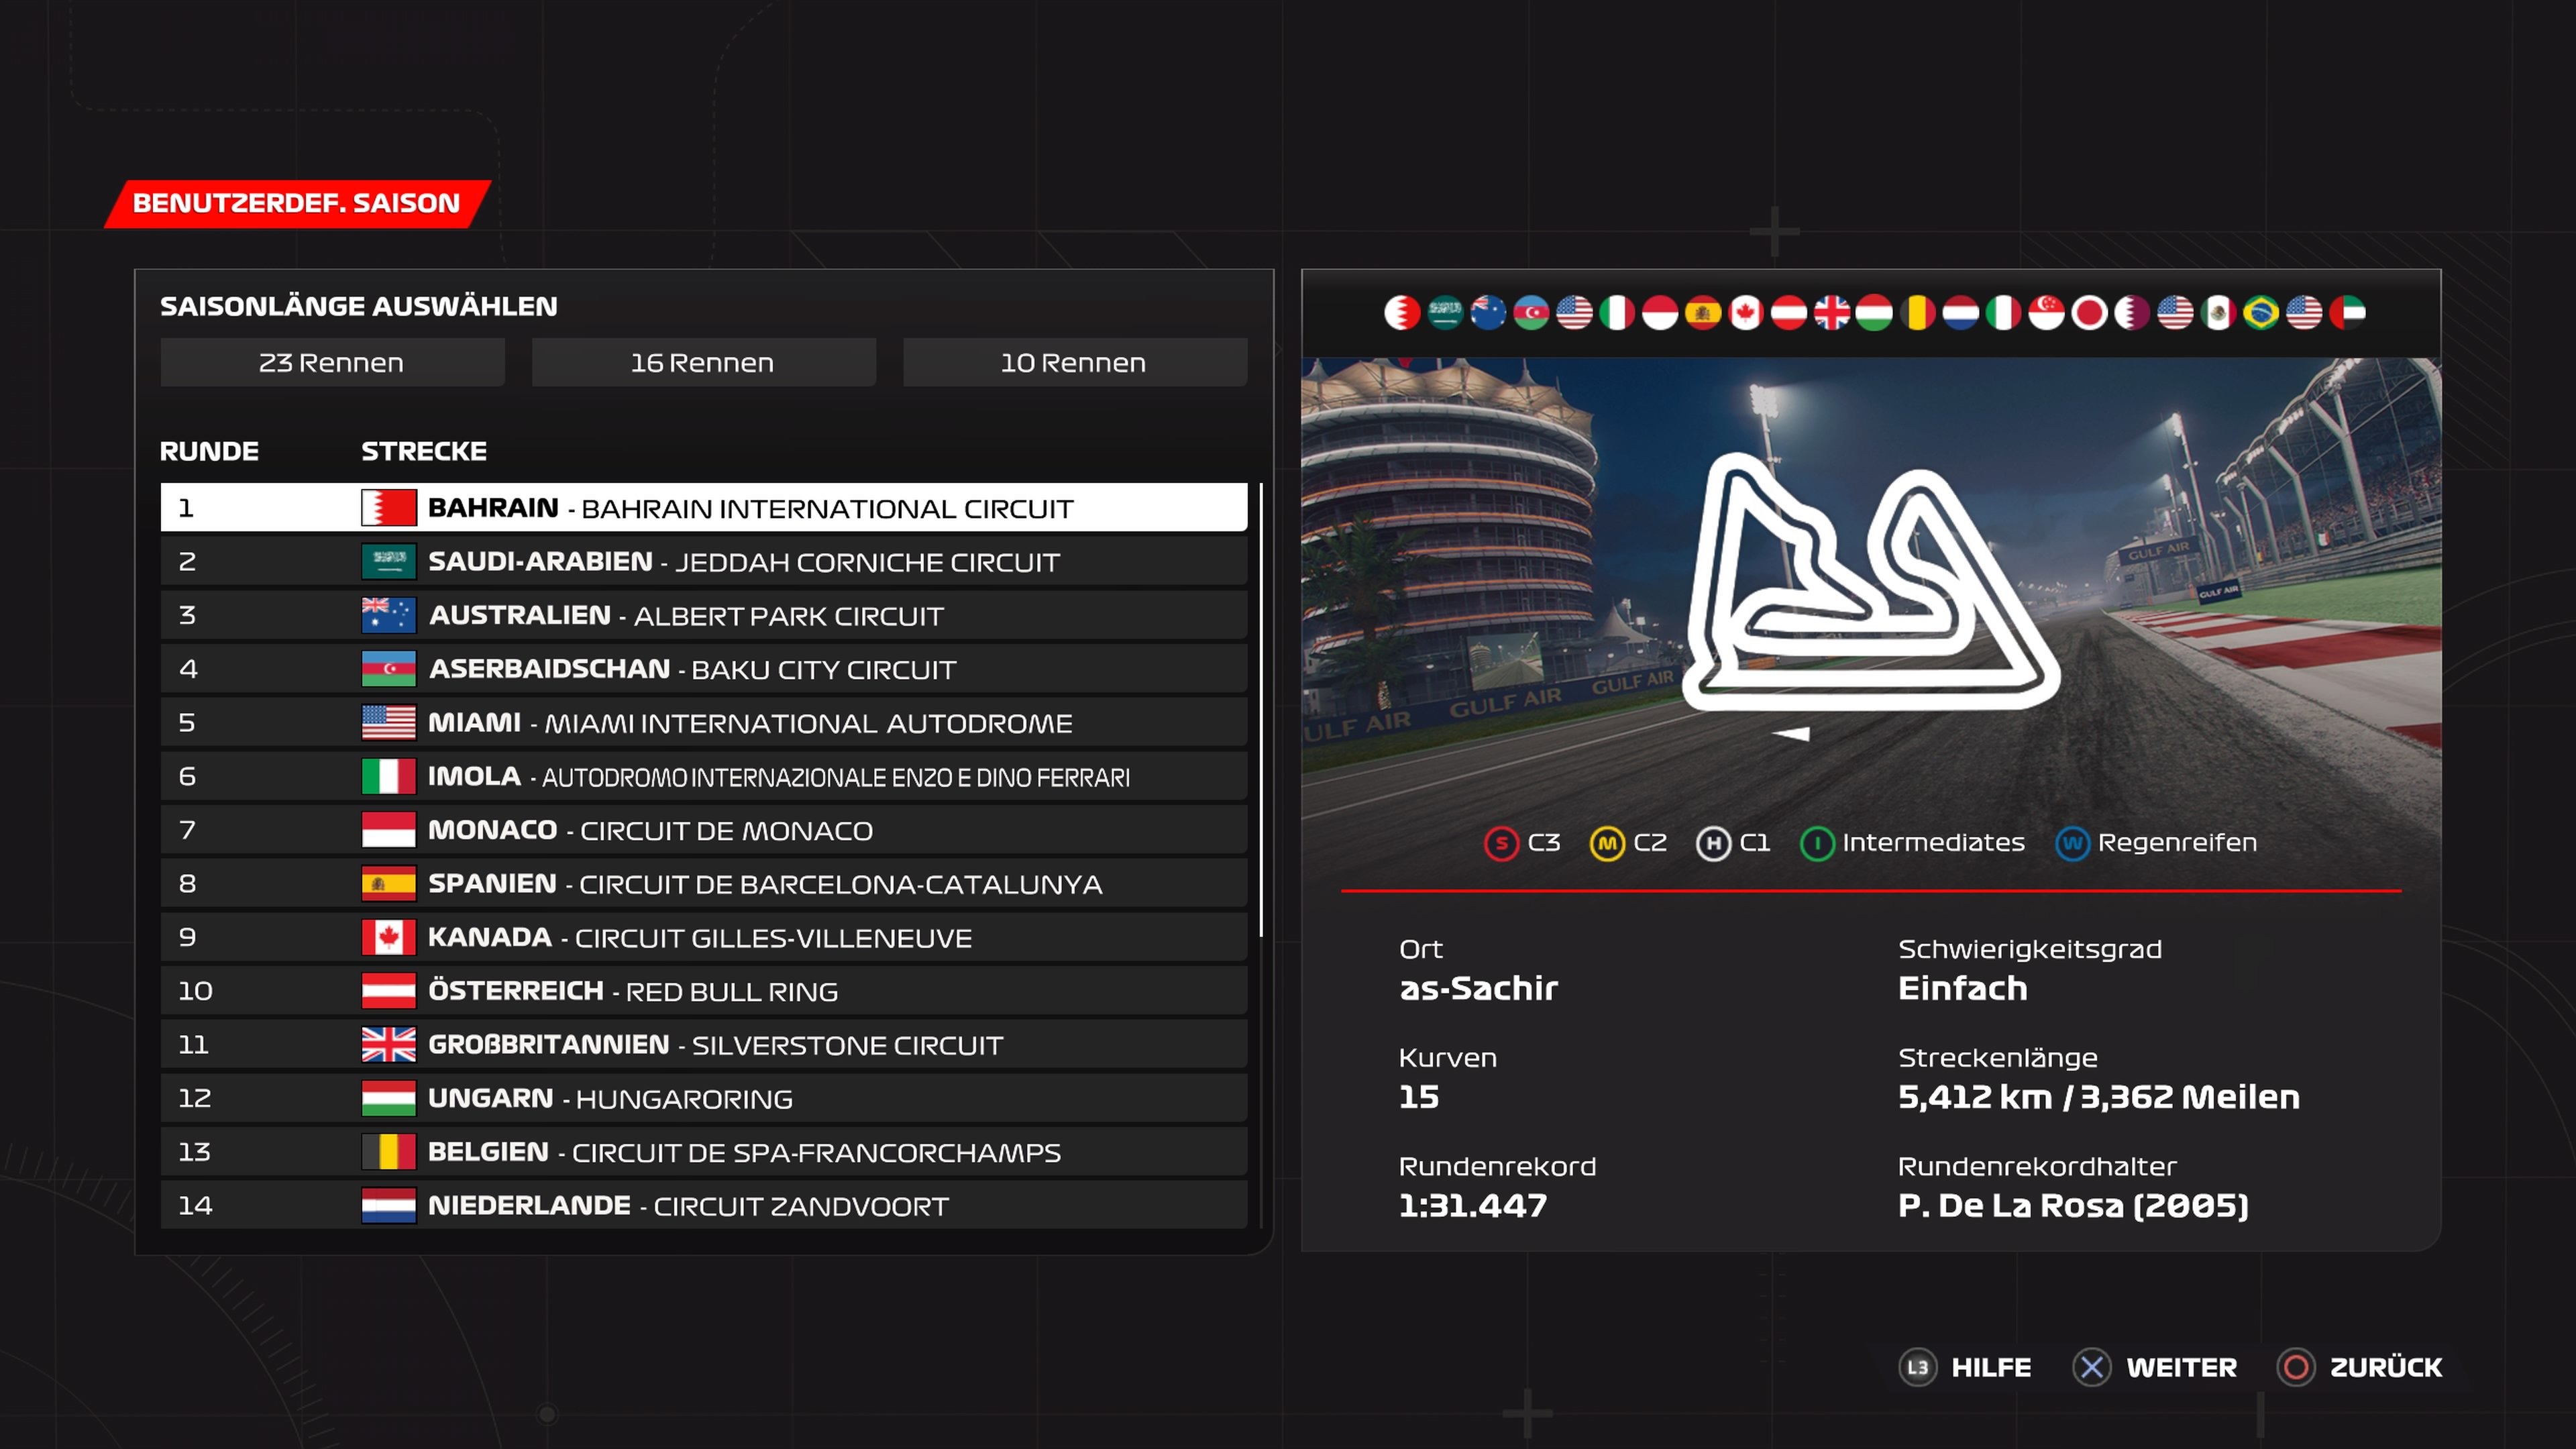This screenshot has width=2576, height=1449.
Task: Click the ZURÜCK back button
Action: [2360, 1367]
